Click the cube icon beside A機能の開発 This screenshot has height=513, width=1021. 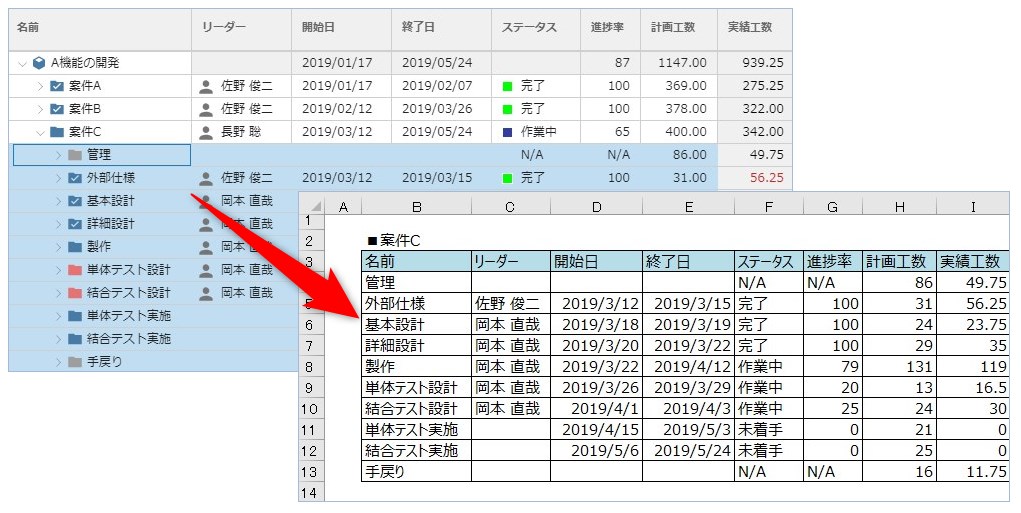point(39,63)
